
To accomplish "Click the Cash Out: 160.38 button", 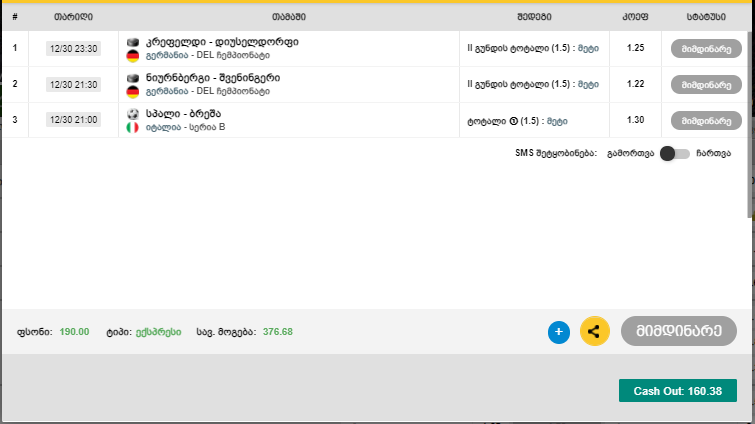I will tap(677, 391).
